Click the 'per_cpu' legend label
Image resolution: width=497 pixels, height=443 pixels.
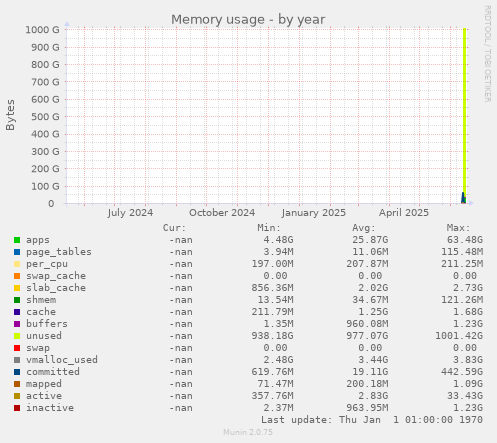47,264
